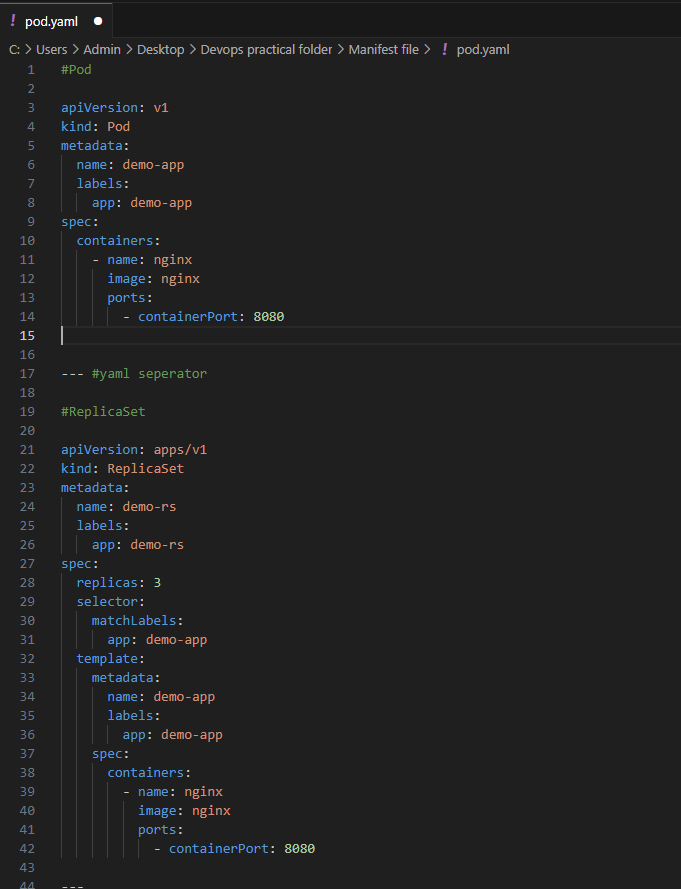Screen dimensions: 681x889
Task: Click '- name: nginx' on line 39
Action: coord(172,792)
